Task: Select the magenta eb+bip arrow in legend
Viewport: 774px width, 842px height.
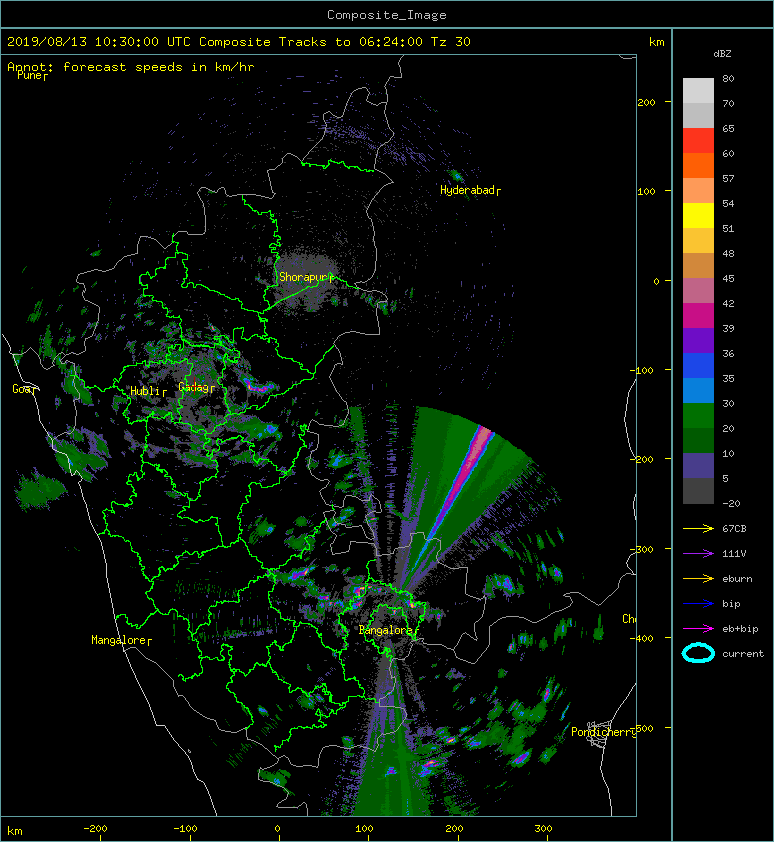Action: pyautogui.click(x=698, y=629)
